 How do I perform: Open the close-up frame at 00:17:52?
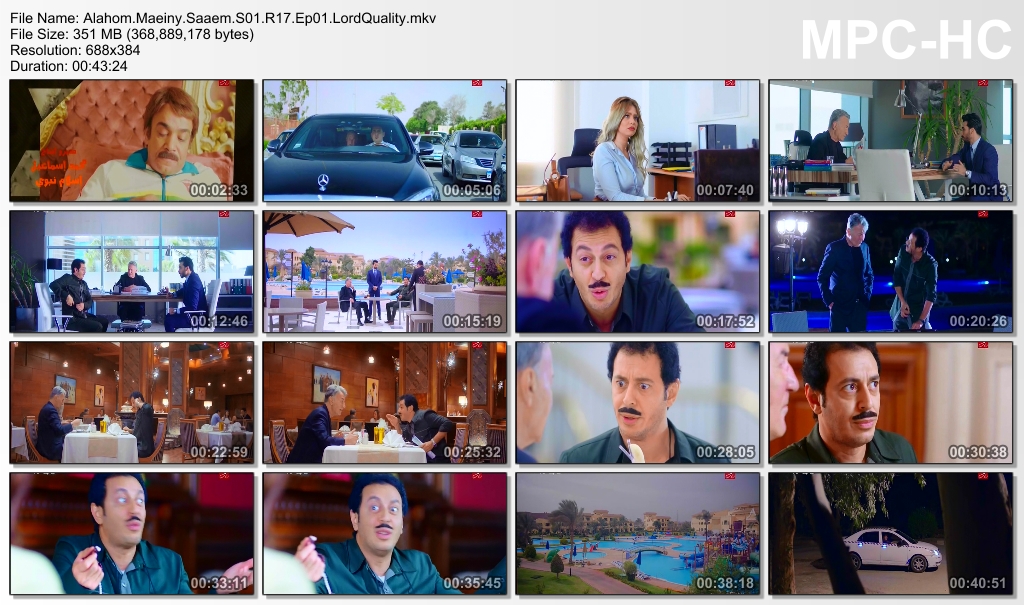pyautogui.click(x=637, y=271)
